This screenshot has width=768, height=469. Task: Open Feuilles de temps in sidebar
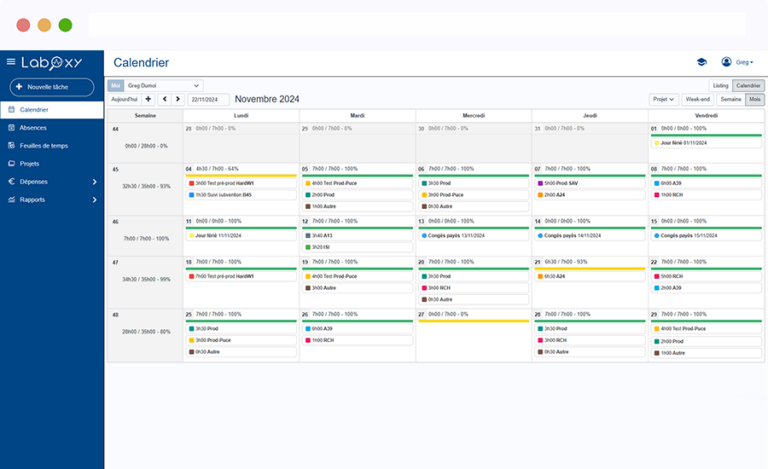[x=43, y=145]
